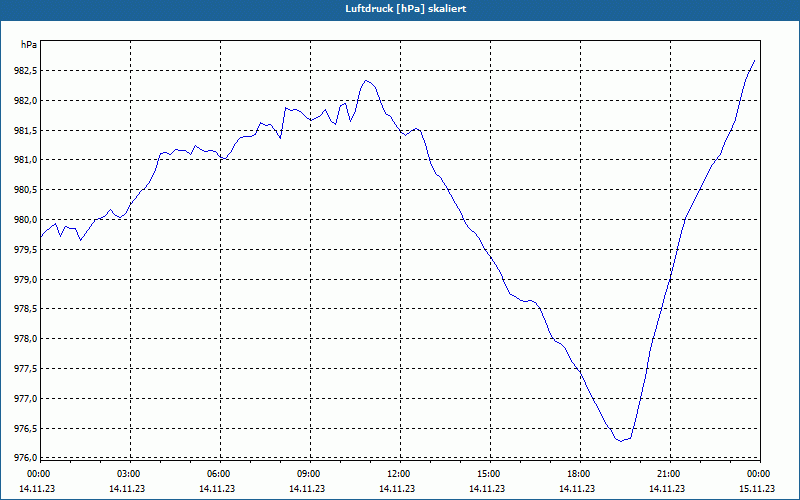The height and width of the screenshot is (500, 800).
Task: Select the 979,5 axis value
Action: (x=26, y=249)
